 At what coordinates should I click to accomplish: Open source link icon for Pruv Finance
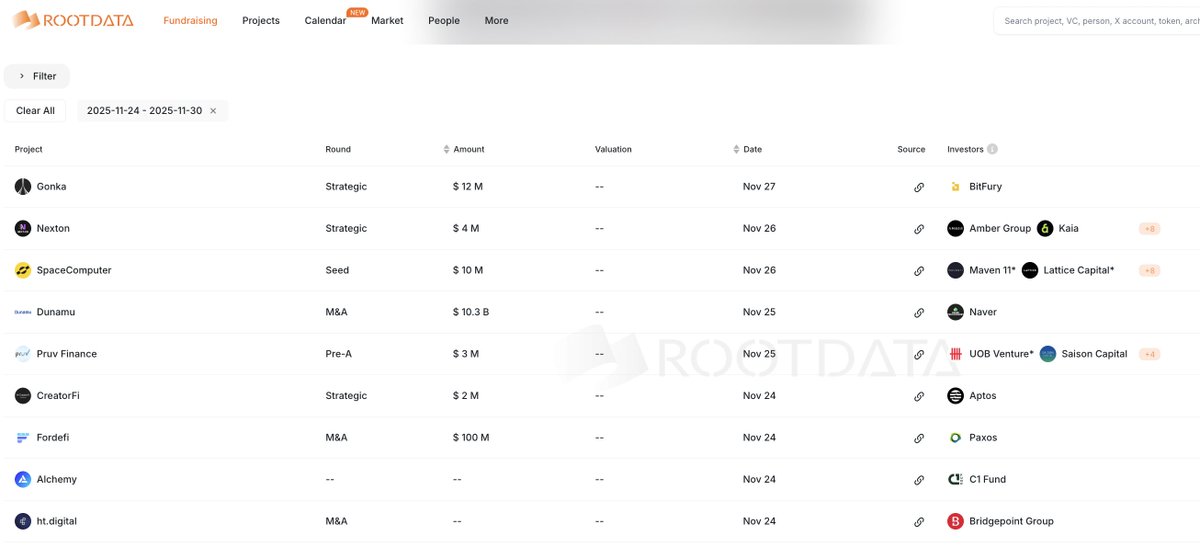pyautogui.click(x=919, y=354)
